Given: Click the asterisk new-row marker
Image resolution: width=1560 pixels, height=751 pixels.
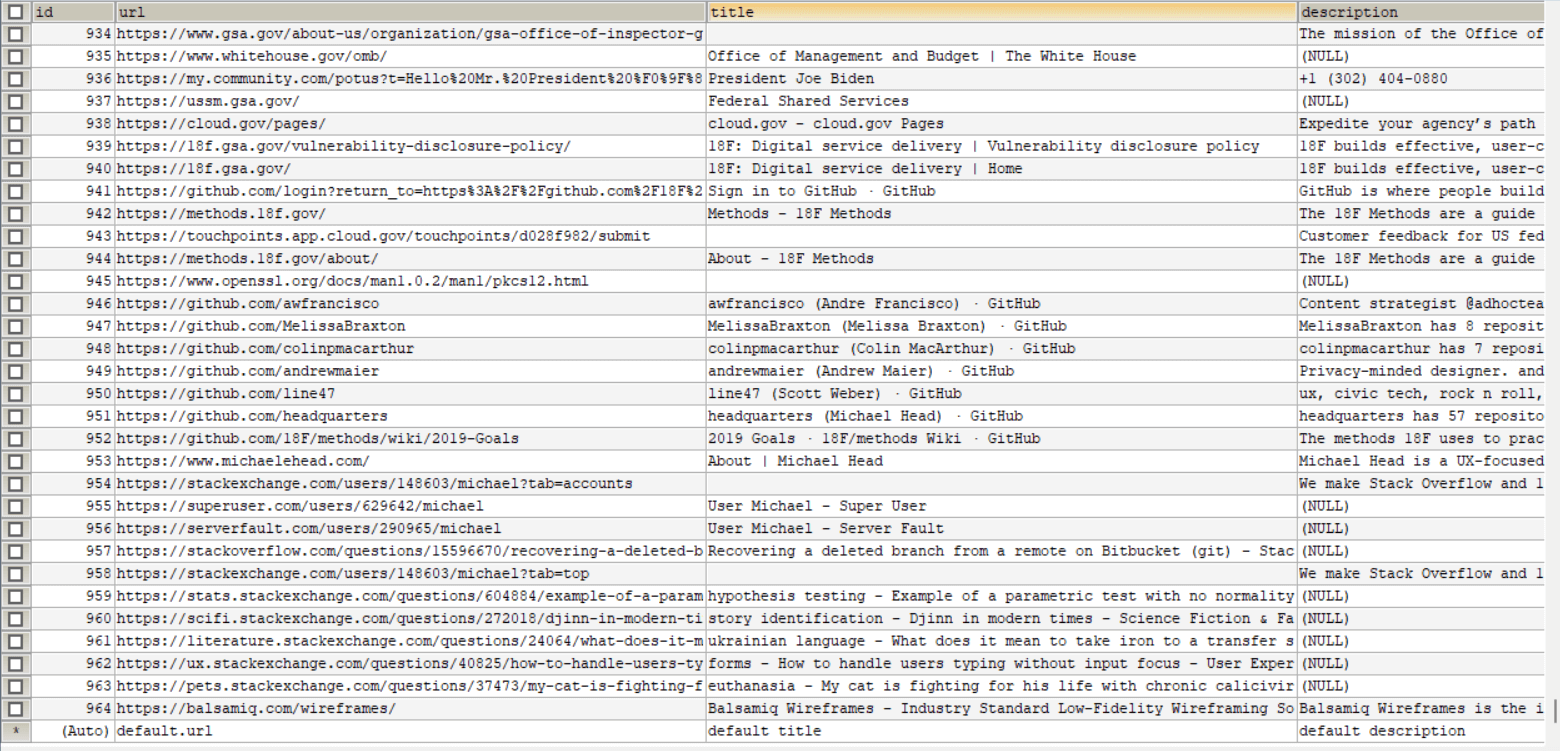Looking at the screenshot, I should (15, 731).
